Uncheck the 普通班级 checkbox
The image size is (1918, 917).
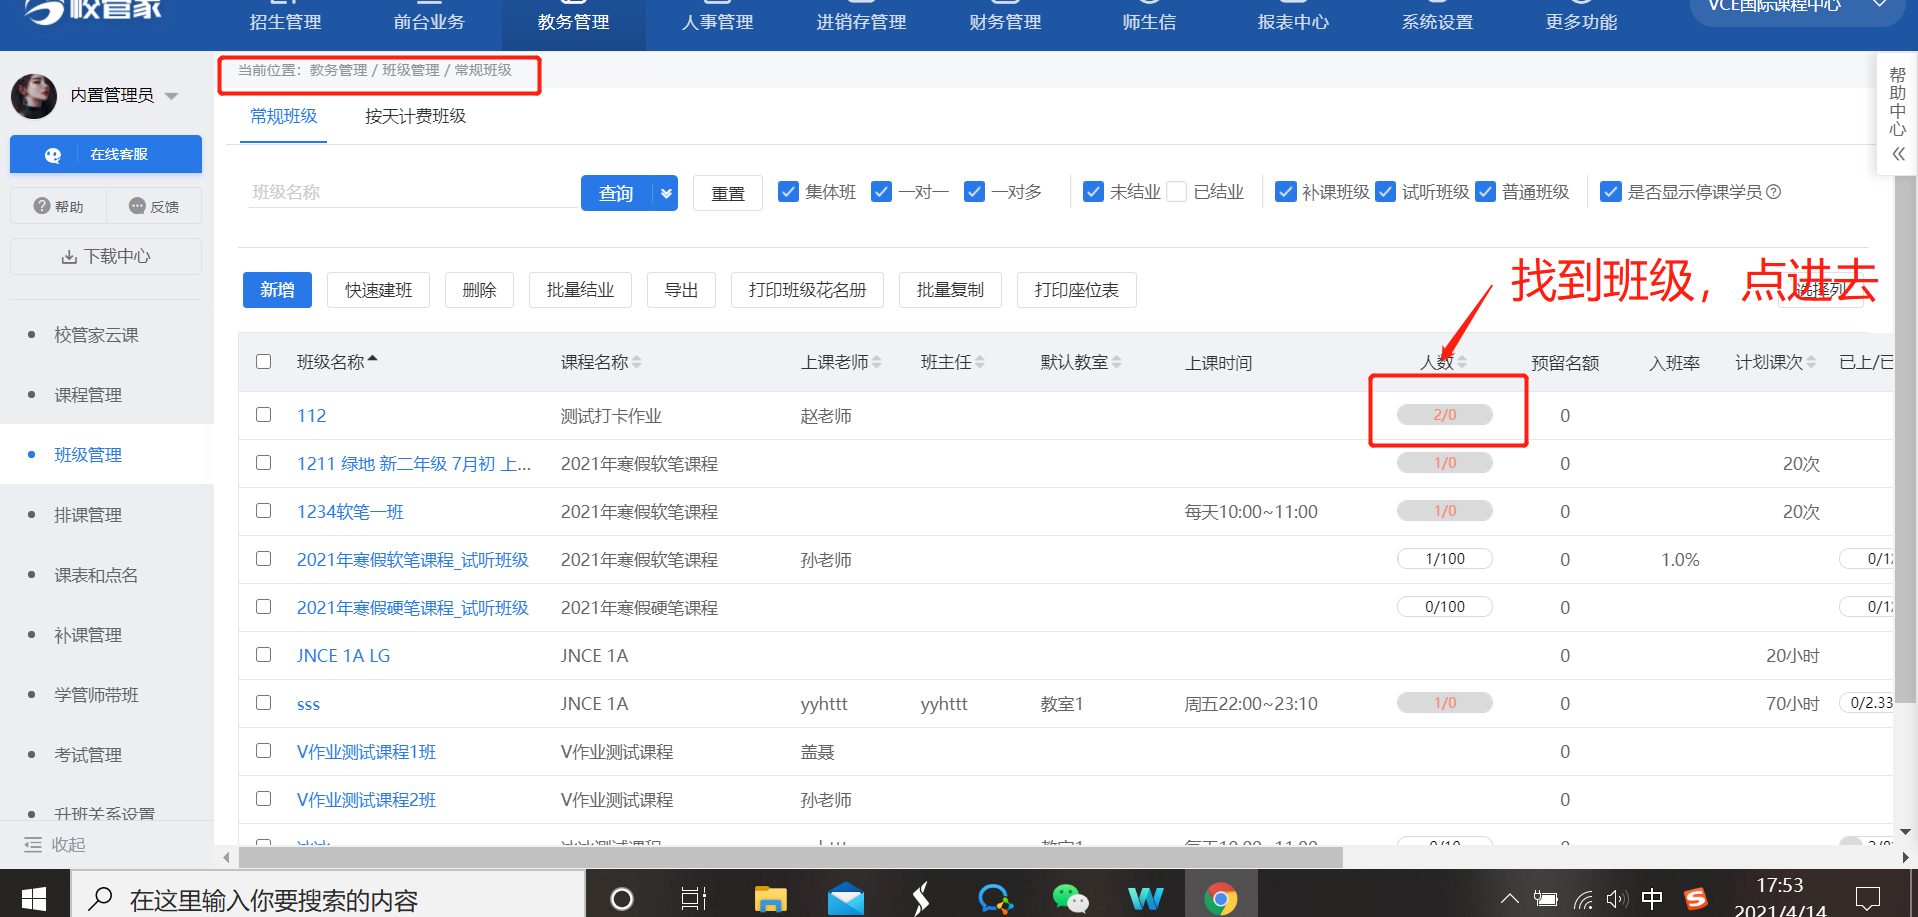pos(1485,191)
